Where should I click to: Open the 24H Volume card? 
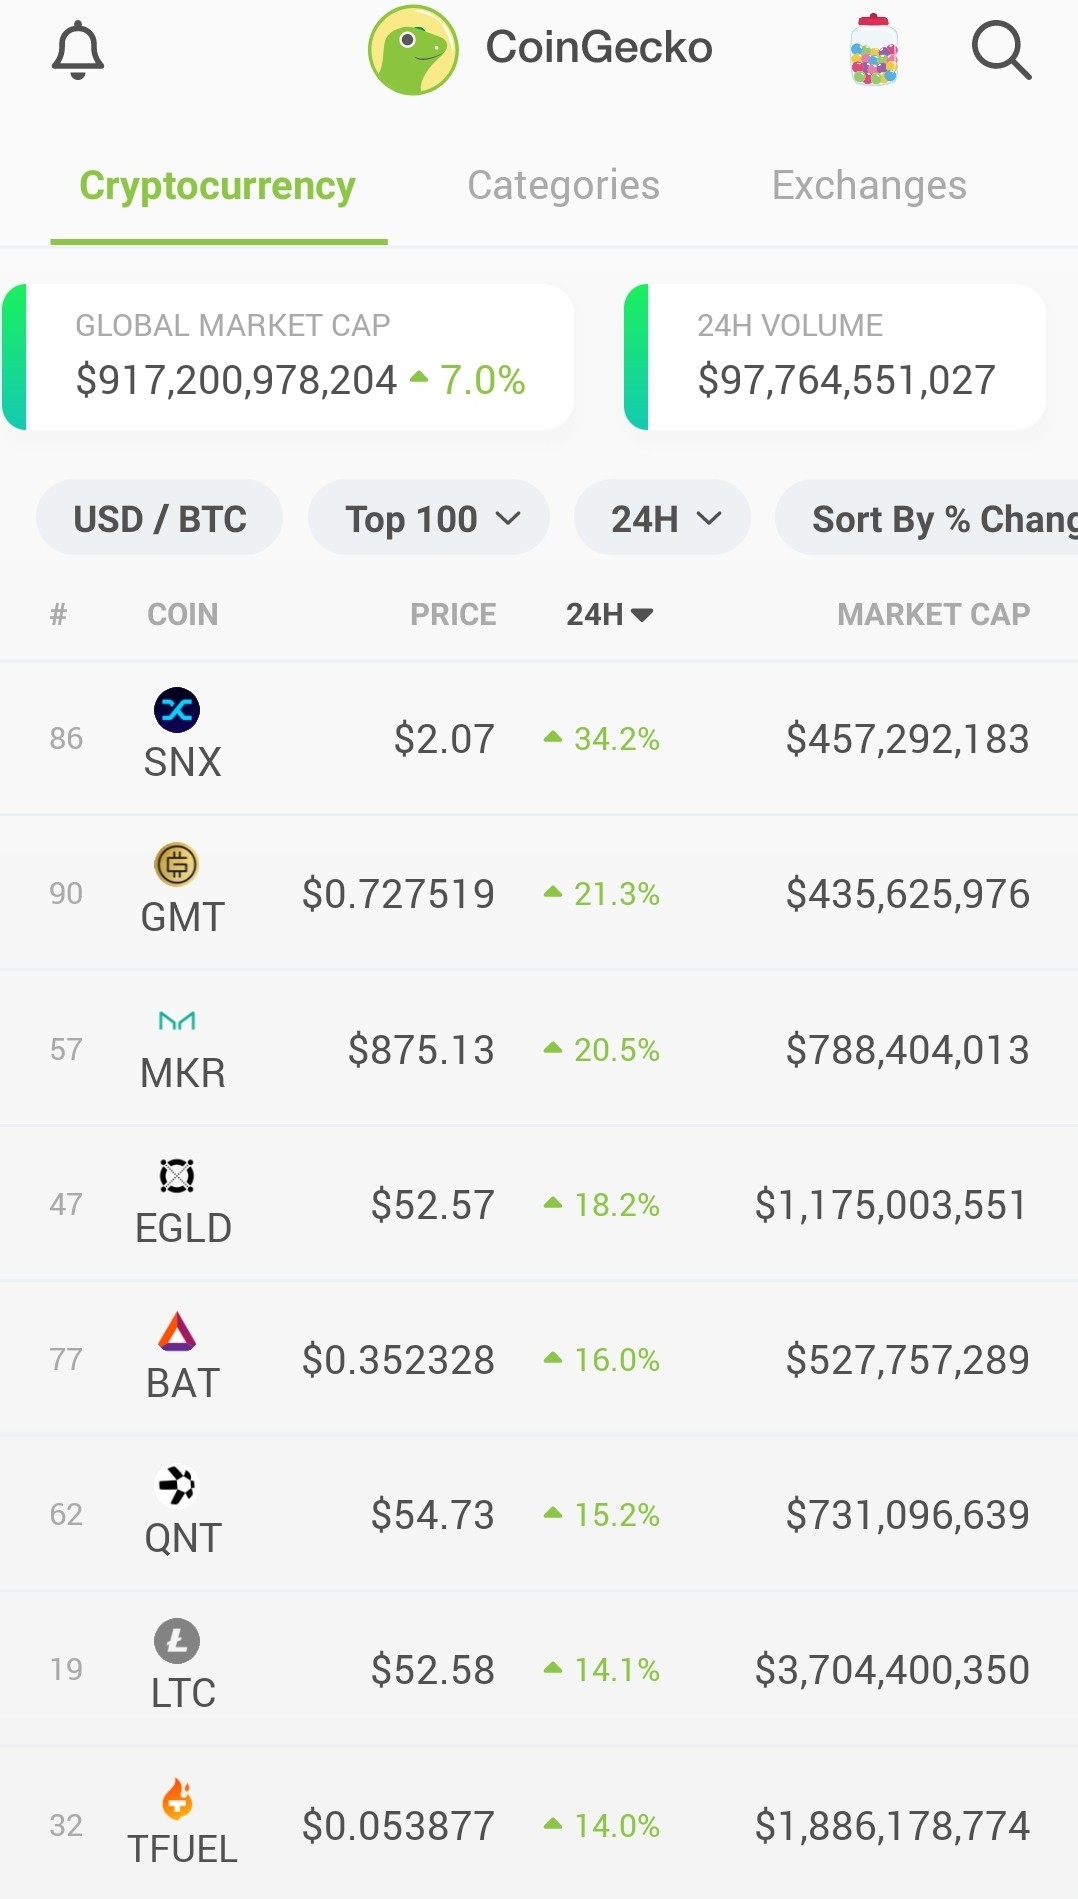coord(835,357)
